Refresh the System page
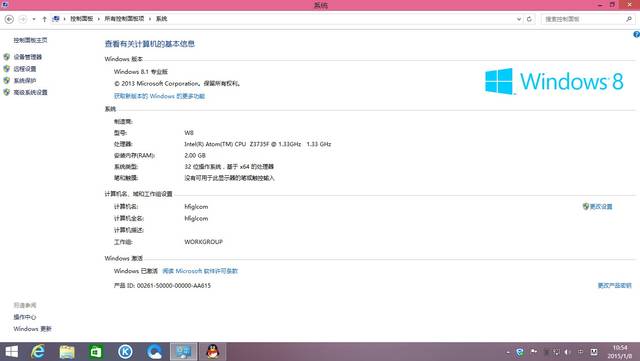This screenshot has width=640, height=361. tap(529, 19)
